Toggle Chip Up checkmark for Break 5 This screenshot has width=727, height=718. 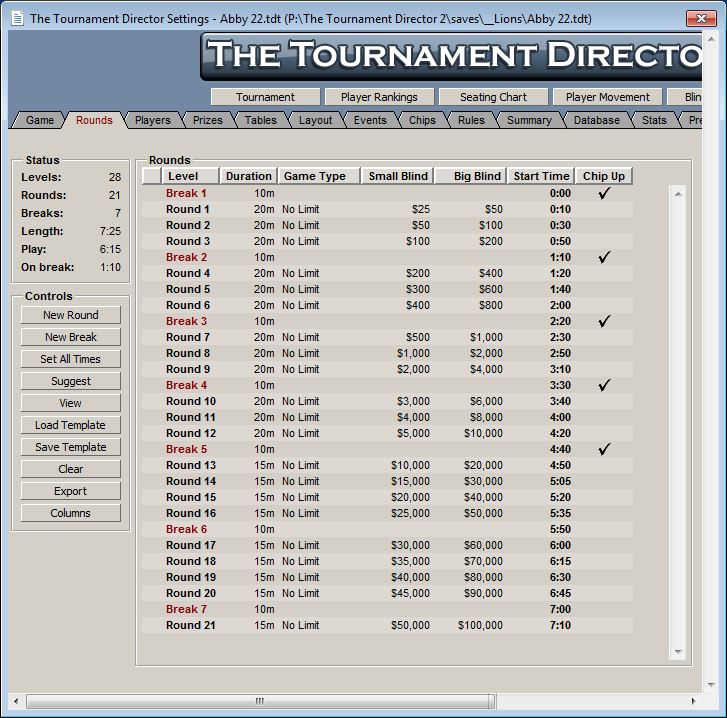pyautogui.click(x=604, y=449)
